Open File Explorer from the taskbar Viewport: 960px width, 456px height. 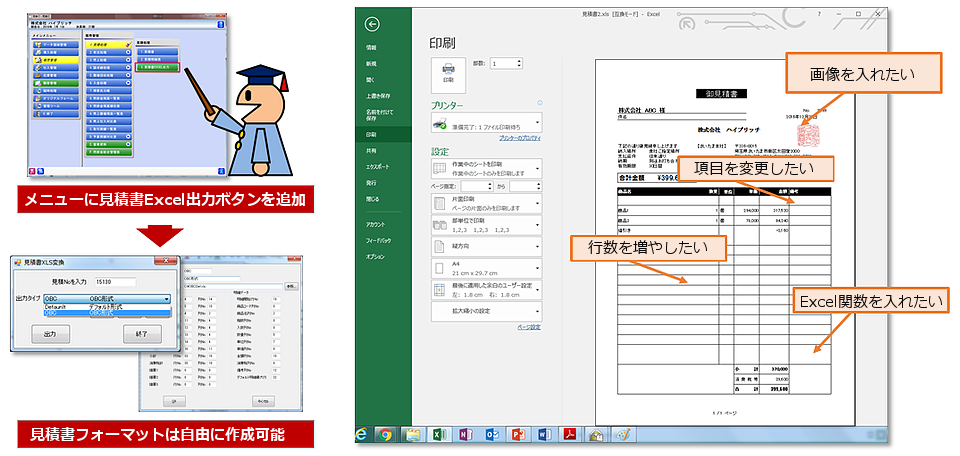pos(412,434)
